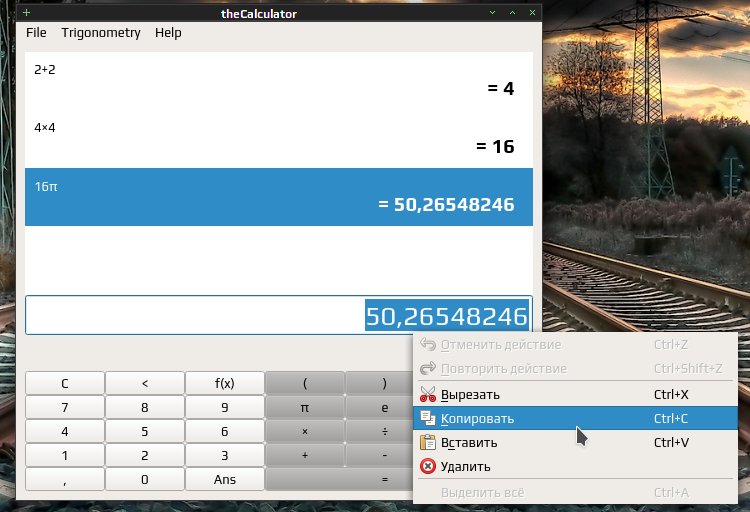The width and height of the screenshot is (750, 512).
Task: Click the expression input field
Action: pyautogui.click(x=279, y=315)
